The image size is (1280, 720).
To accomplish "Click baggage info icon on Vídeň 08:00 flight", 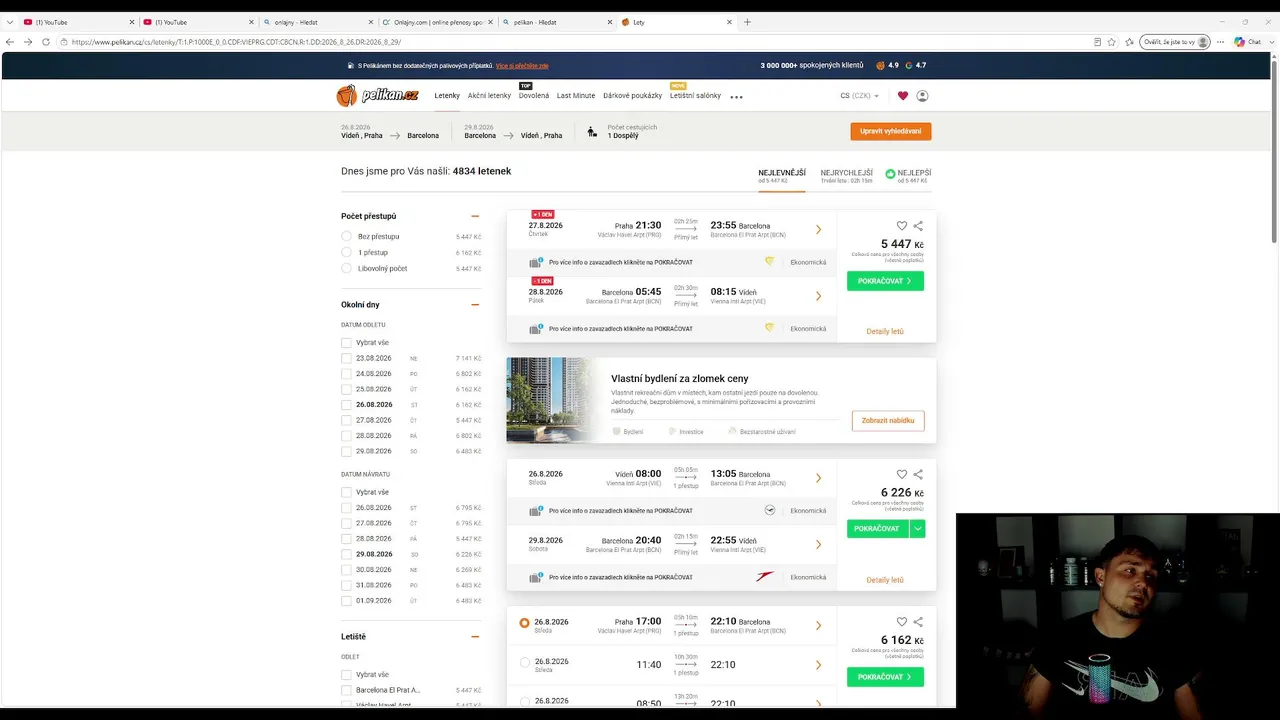I will 536,511.
